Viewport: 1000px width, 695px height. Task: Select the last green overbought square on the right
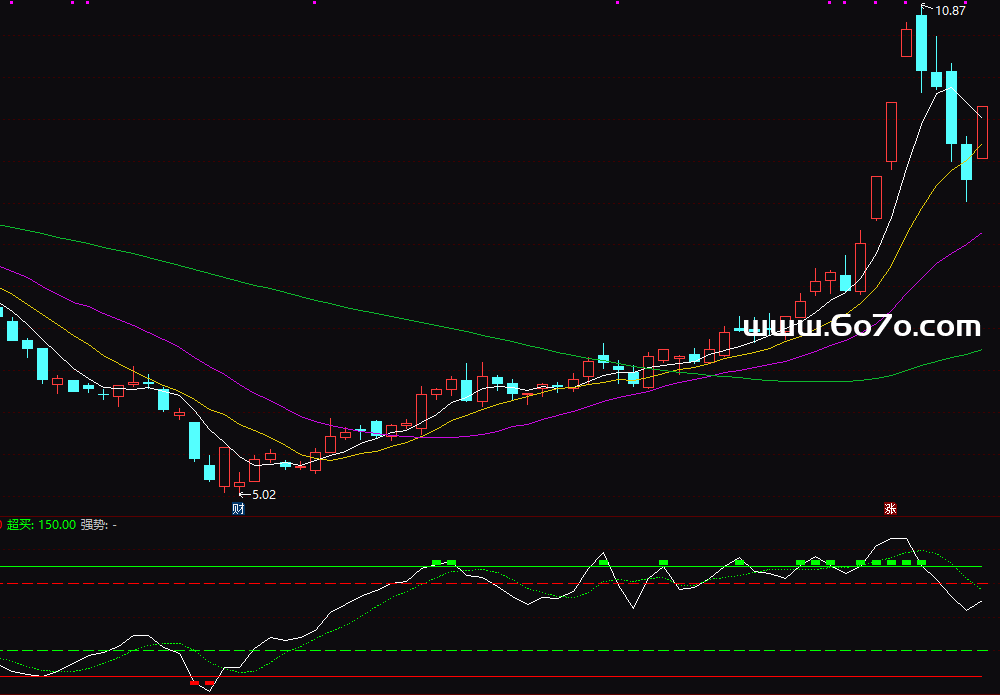pyautogui.click(x=922, y=562)
